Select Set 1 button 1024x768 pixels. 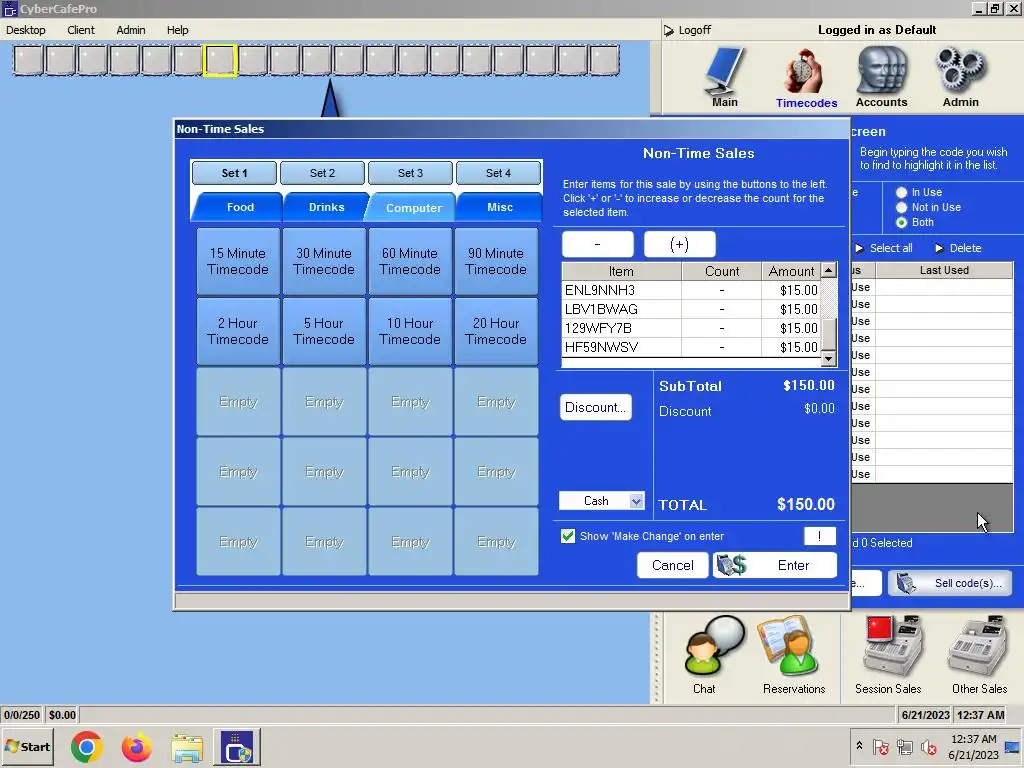[234, 173]
